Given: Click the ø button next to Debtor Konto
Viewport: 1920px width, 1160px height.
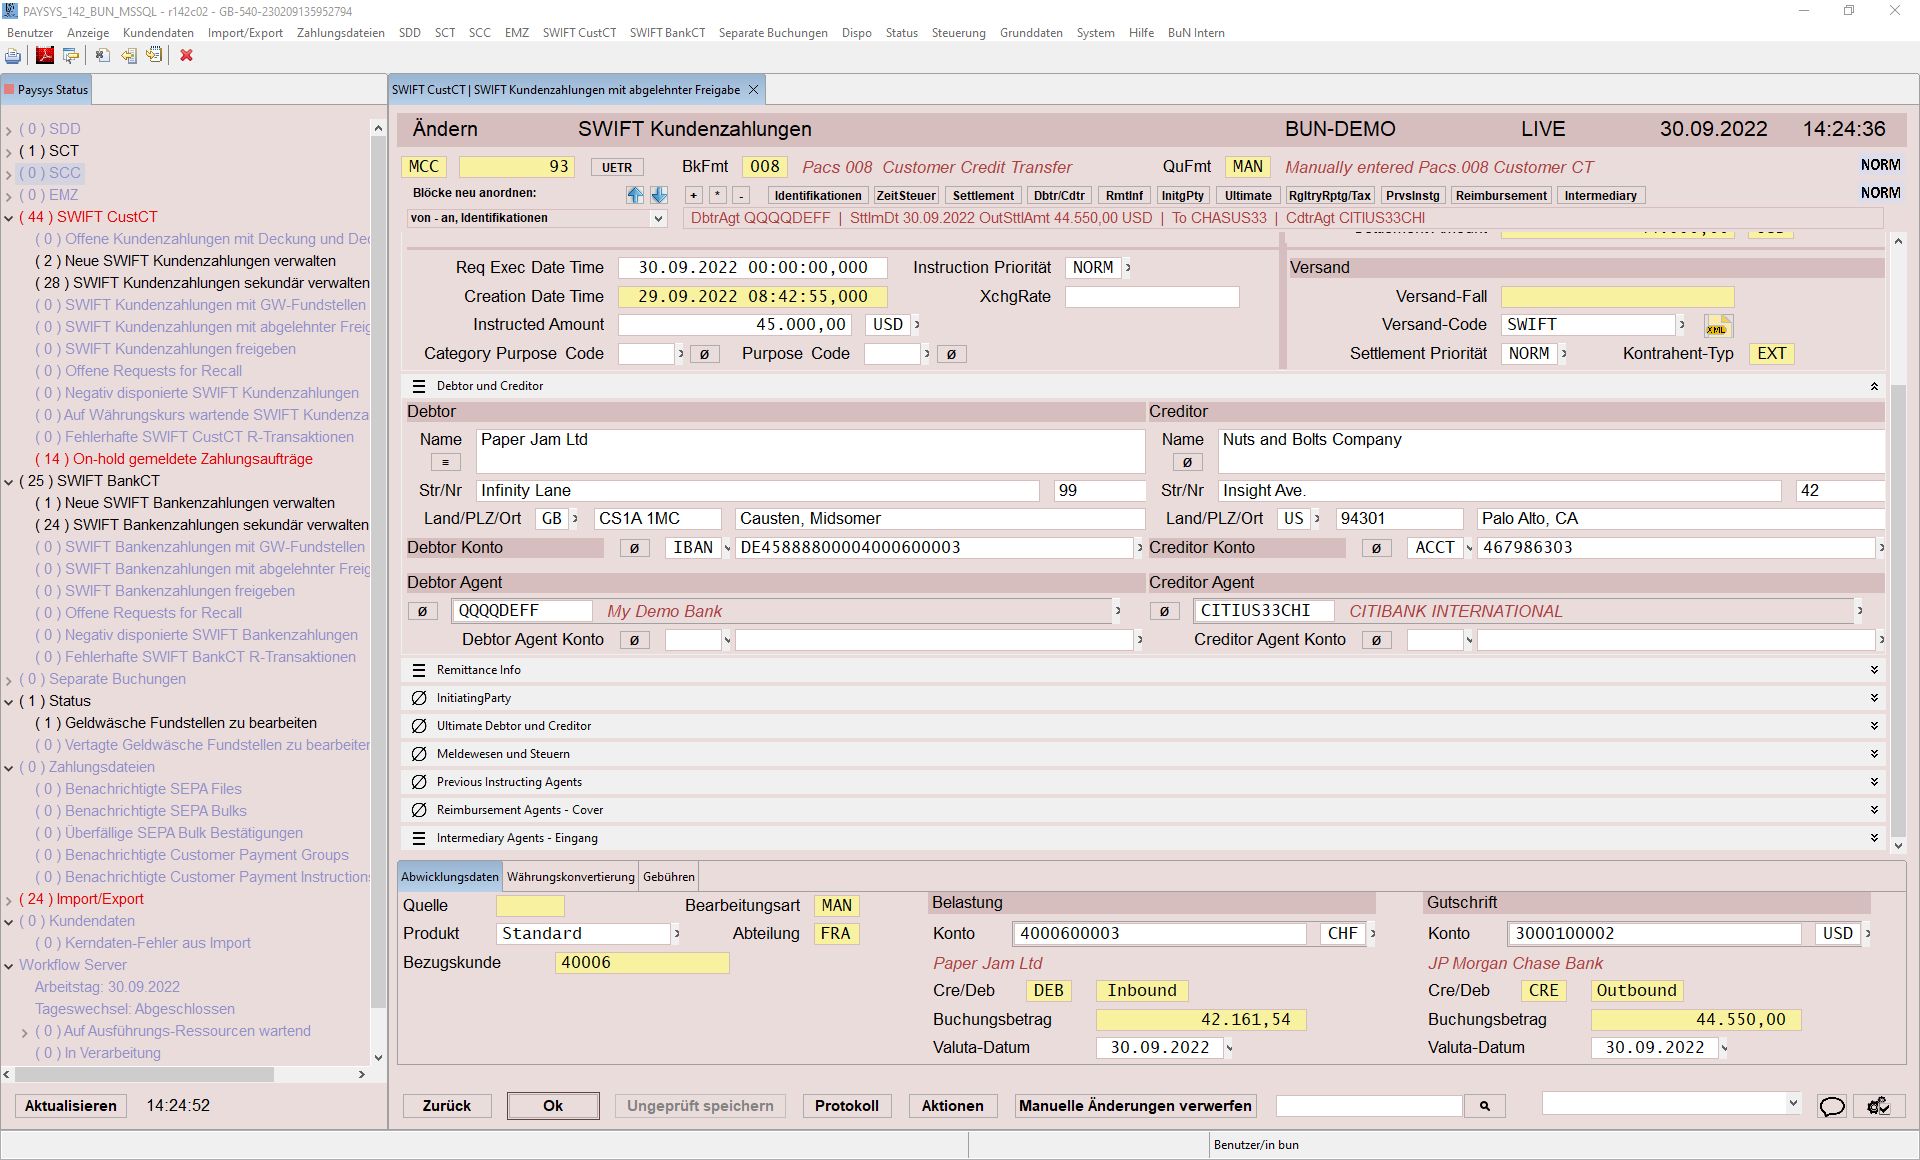Looking at the screenshot, I should click(x=634, y=548).
